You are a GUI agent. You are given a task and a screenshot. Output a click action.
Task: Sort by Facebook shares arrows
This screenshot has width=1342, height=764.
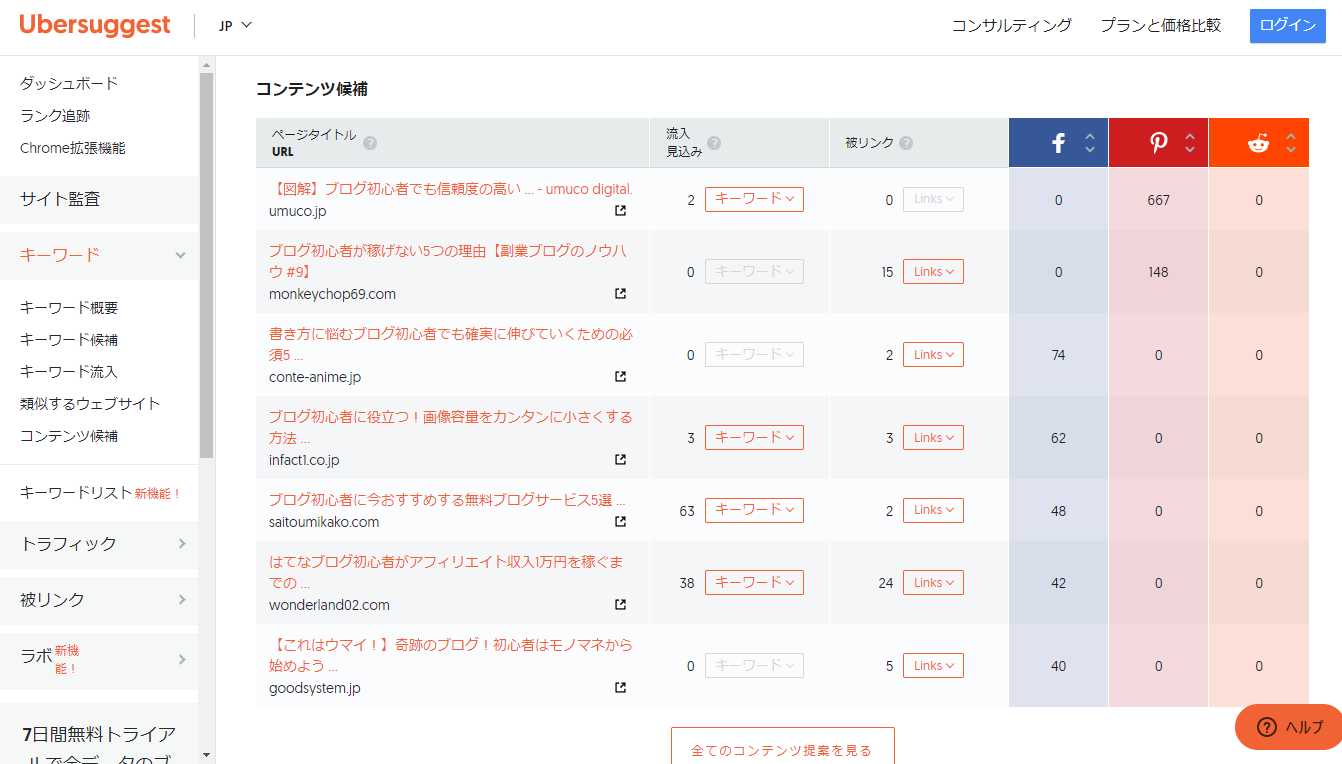click(1090, 143)
